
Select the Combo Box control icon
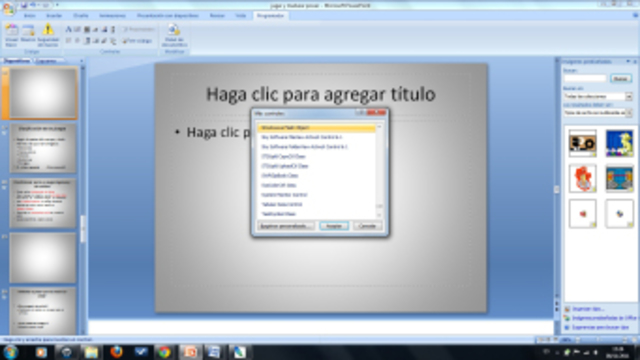click(x=87, y=41)
